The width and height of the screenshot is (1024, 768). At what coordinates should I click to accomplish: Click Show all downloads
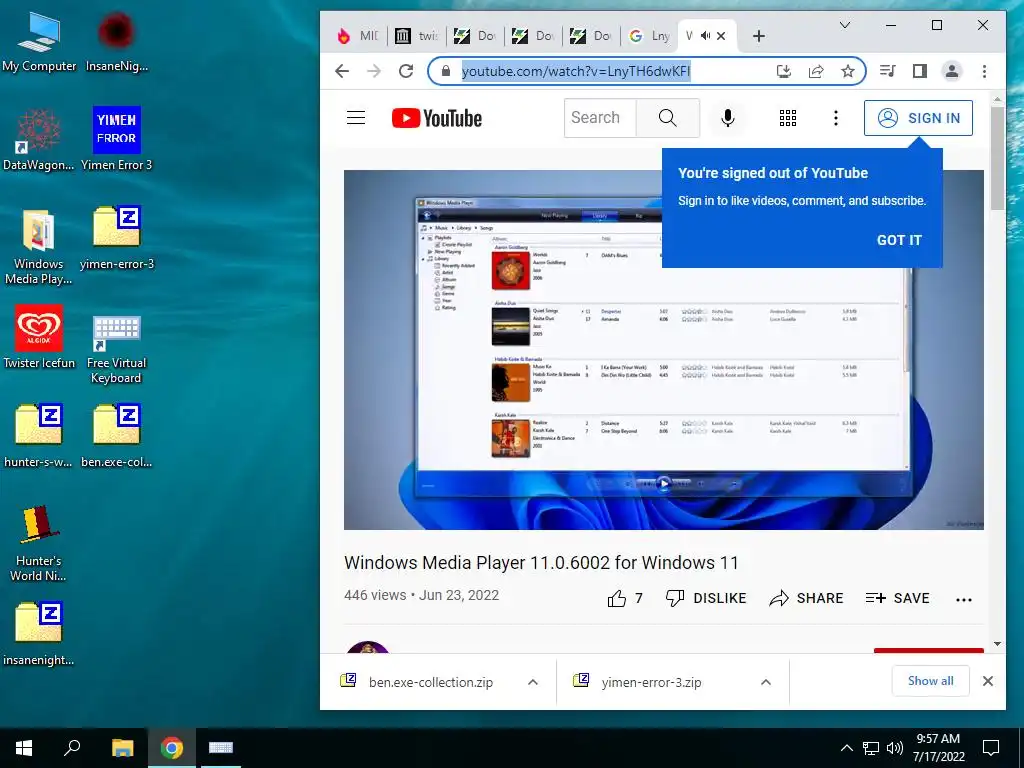point(931,681)
